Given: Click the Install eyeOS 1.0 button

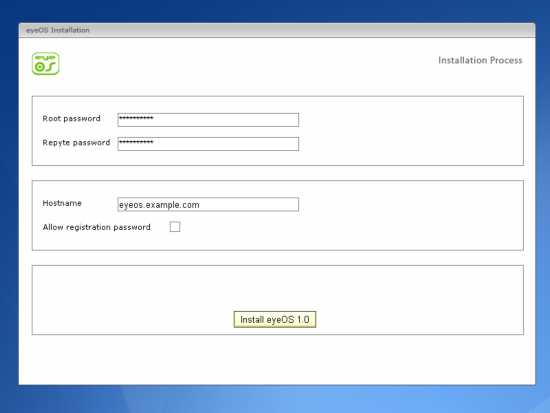Looking at the screenshot, I should (275, 319).
